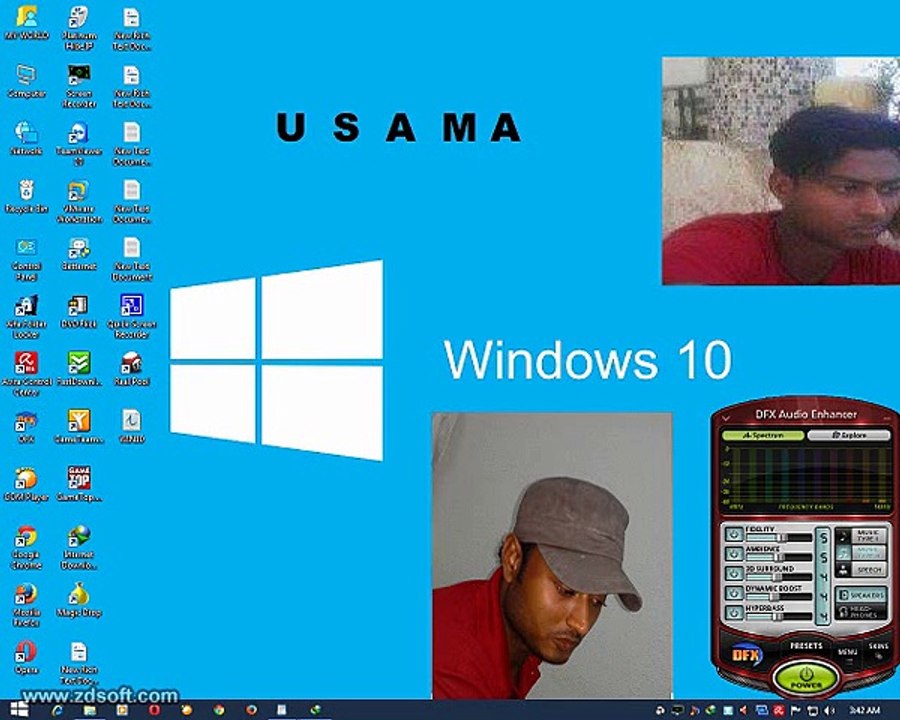
Task: Toggle Dynamic Boost power button in DFX
Action: [735, 593]
